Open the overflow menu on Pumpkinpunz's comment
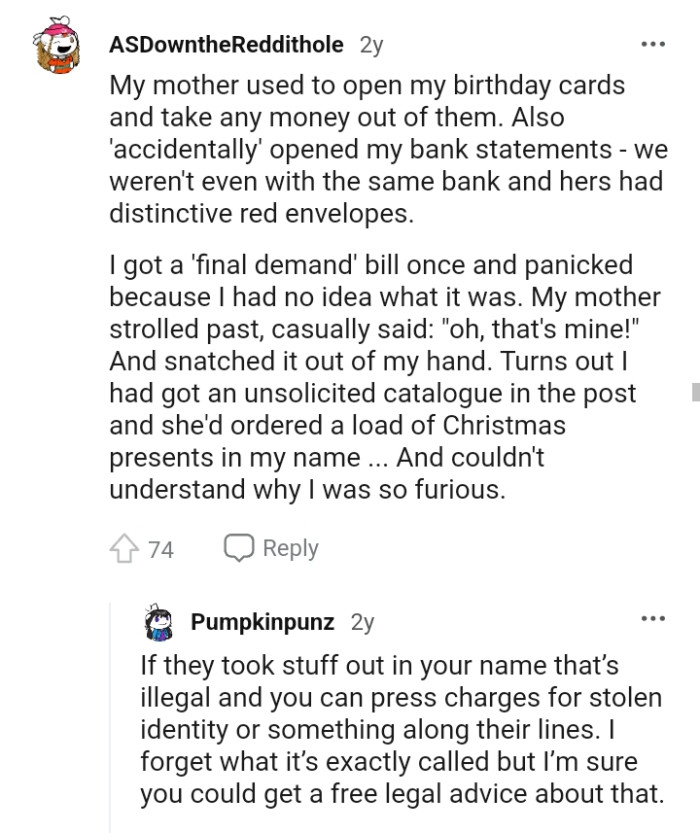700x833 pixels. click(655, 617)
